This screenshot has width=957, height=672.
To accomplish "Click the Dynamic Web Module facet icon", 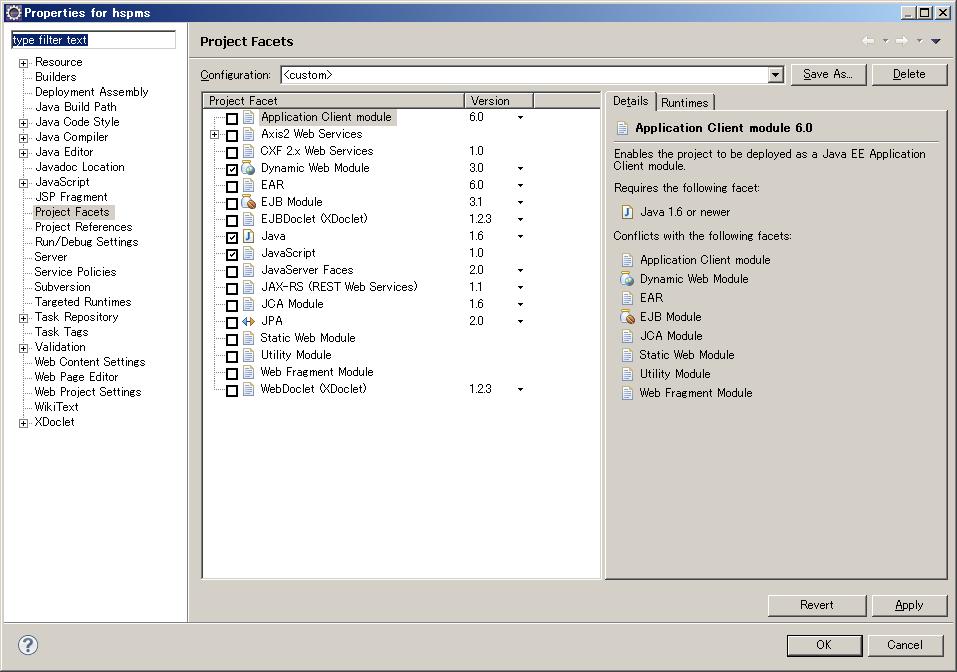I will point(248,168).
